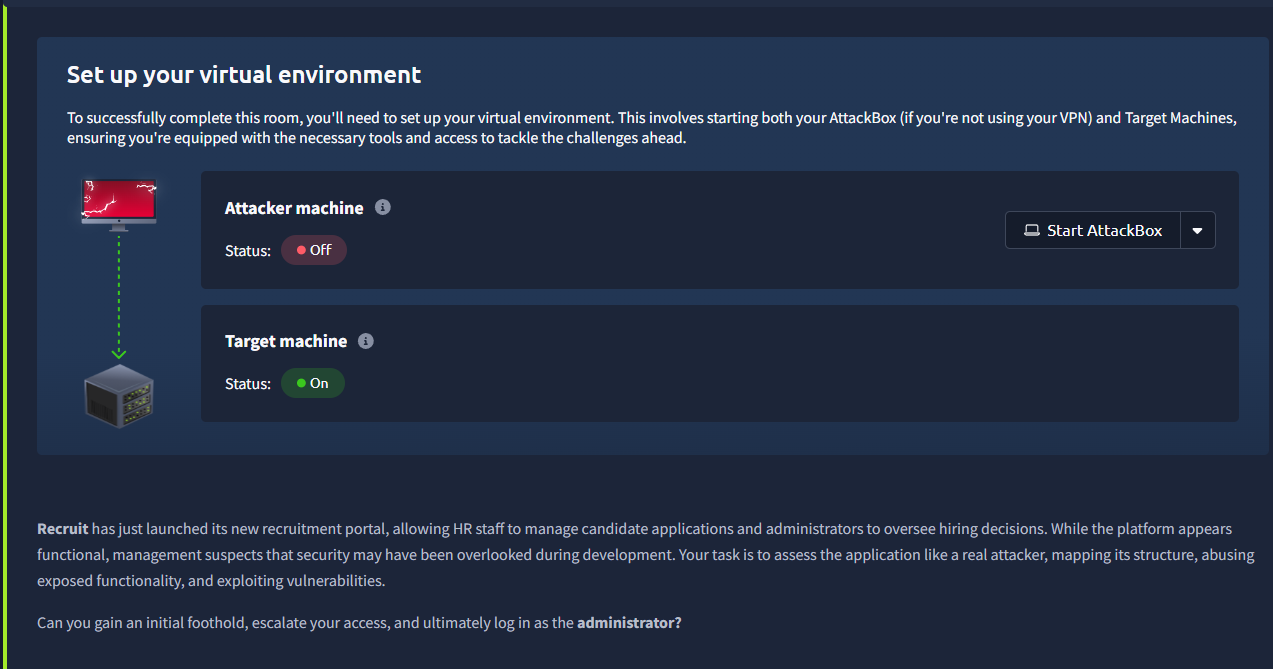The image size is (1273, 669).
Task: Click the red dot in Off badge
Action: [x=301, y=250]
